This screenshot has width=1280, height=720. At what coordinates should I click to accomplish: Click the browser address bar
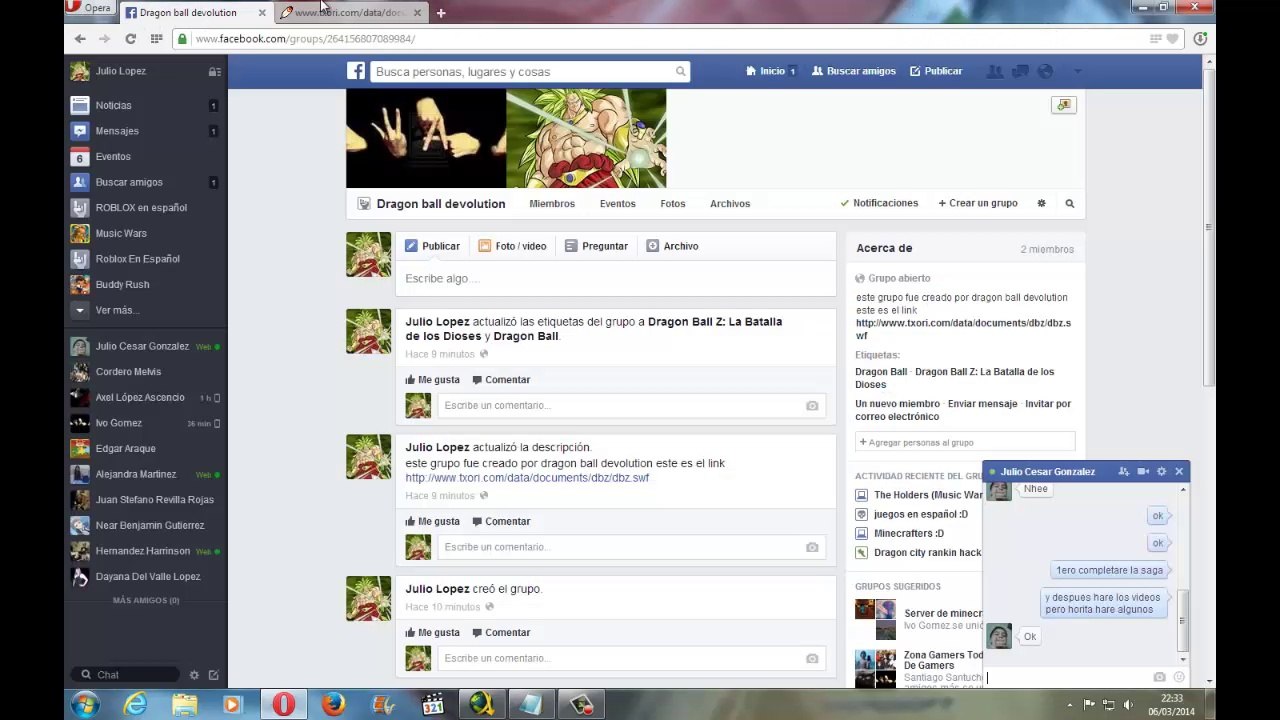coord(660,39)
